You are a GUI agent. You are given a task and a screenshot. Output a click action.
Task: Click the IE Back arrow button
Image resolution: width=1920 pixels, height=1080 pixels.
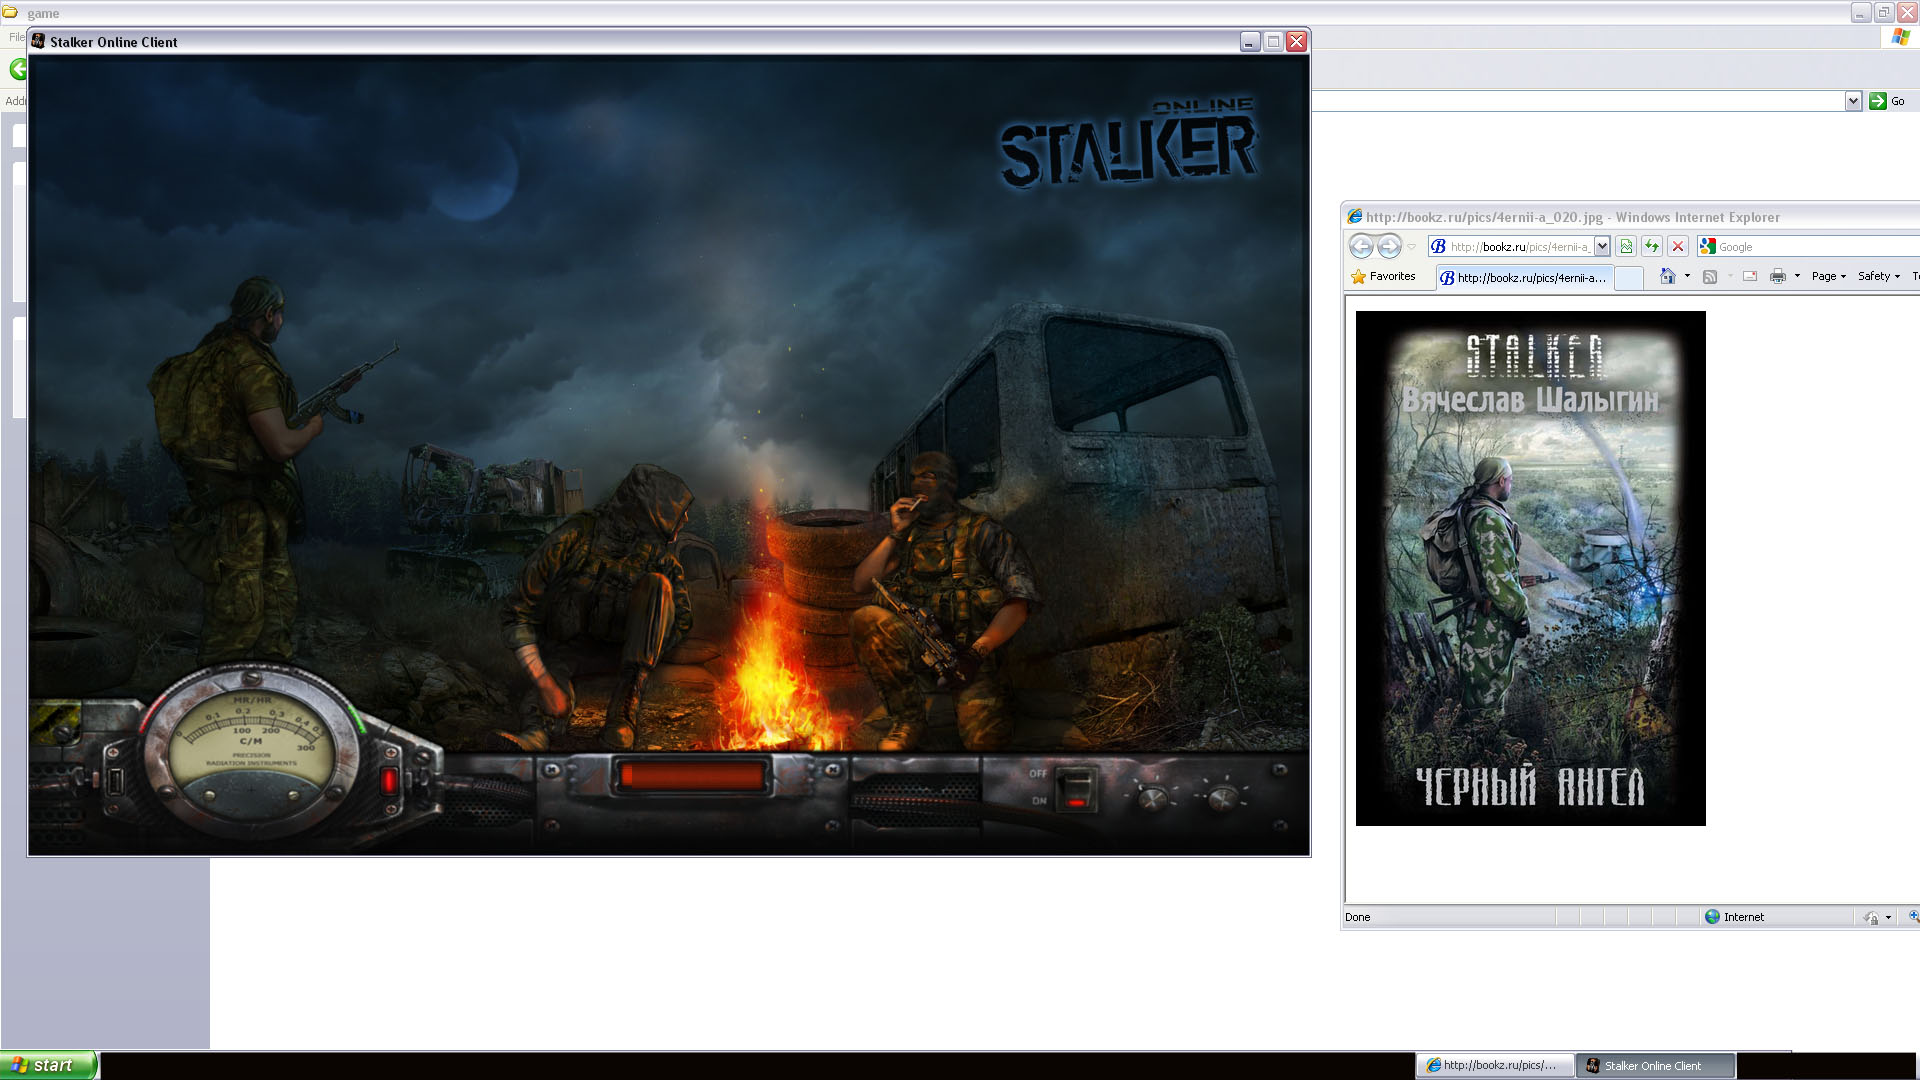[x=1361, y=247]
